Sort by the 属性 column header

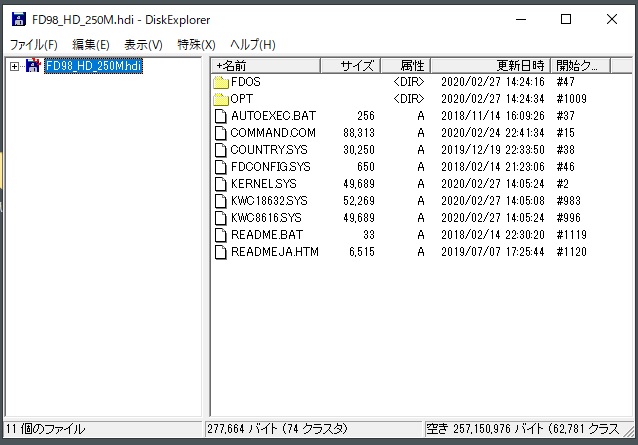pos(406,65)
